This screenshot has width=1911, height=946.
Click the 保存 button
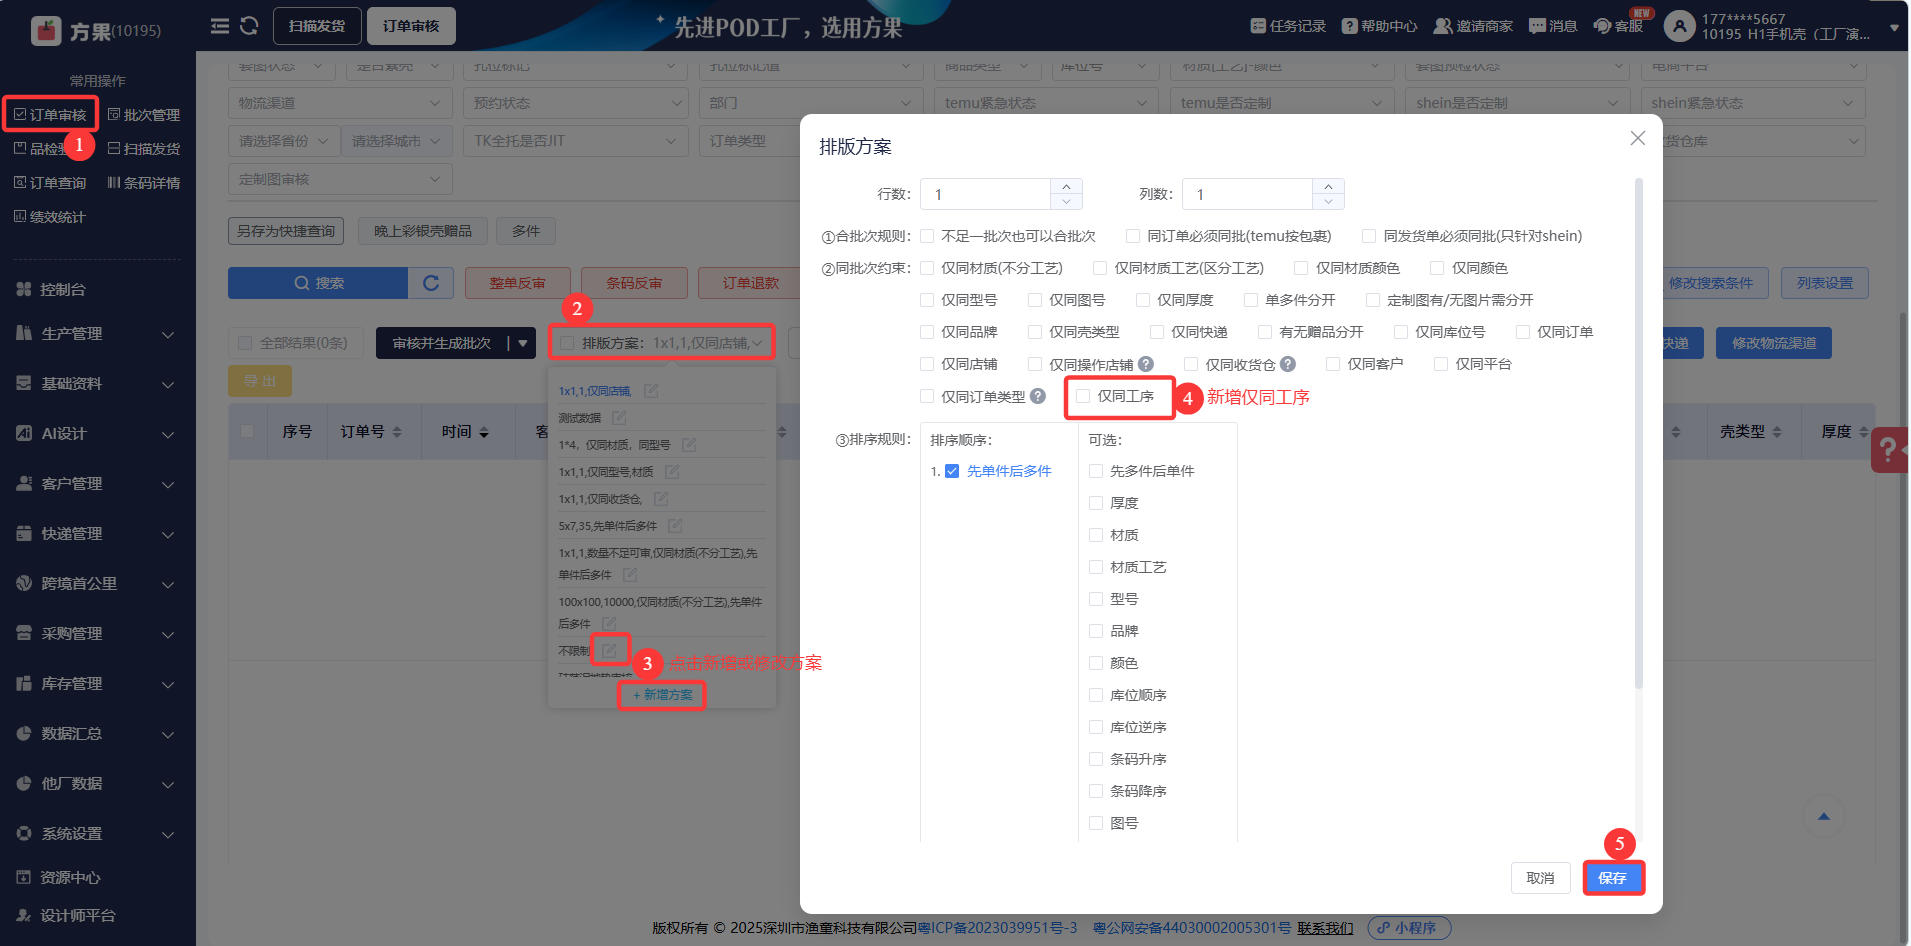1613,878
